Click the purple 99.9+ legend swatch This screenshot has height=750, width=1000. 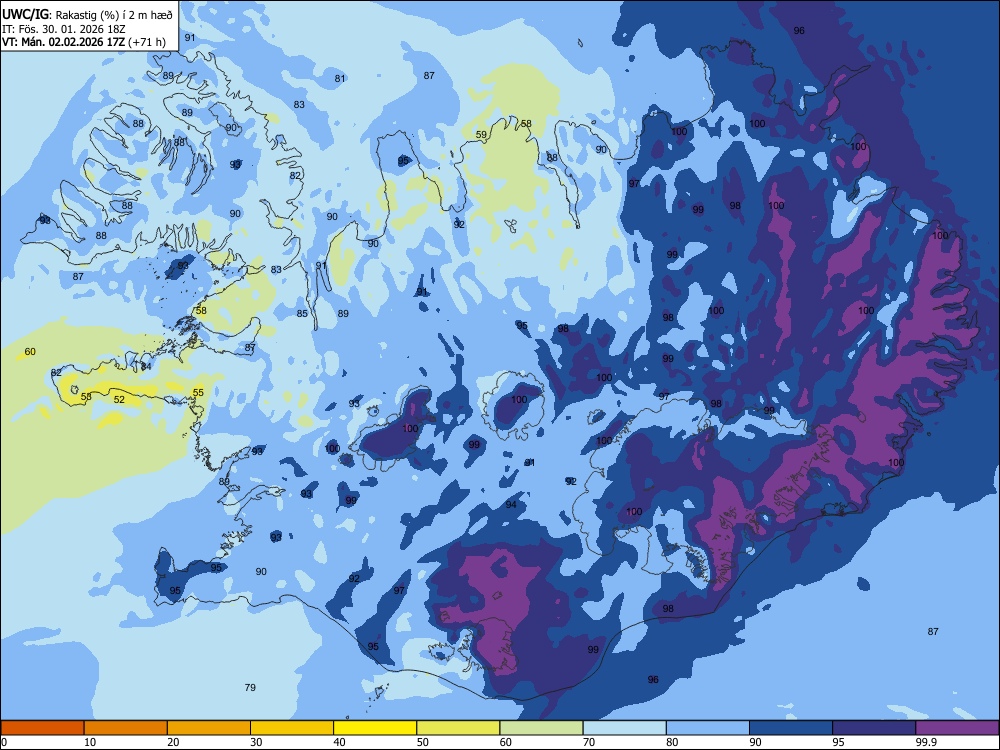(957, 728)
